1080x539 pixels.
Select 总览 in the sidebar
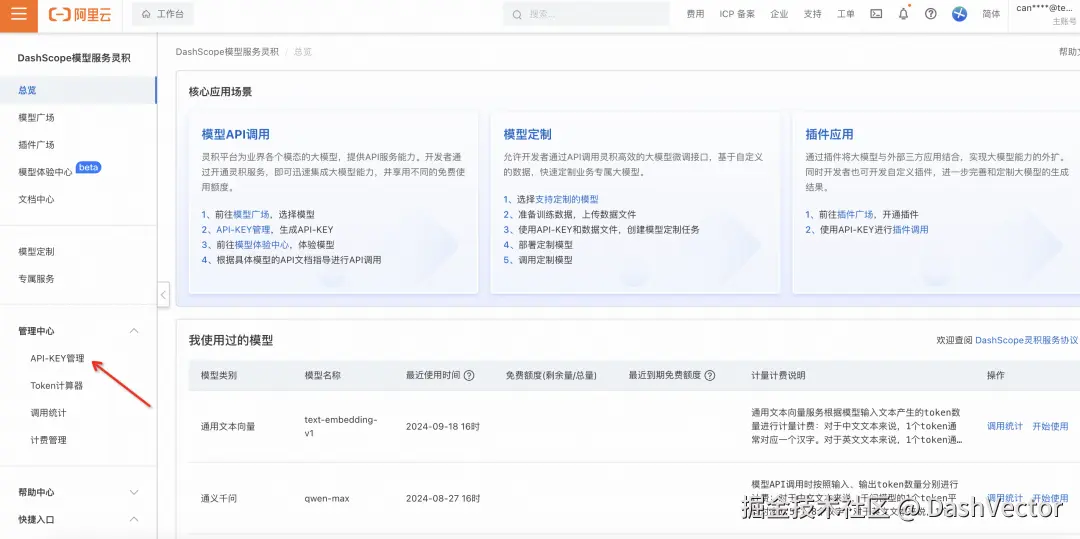click(78, 90)
